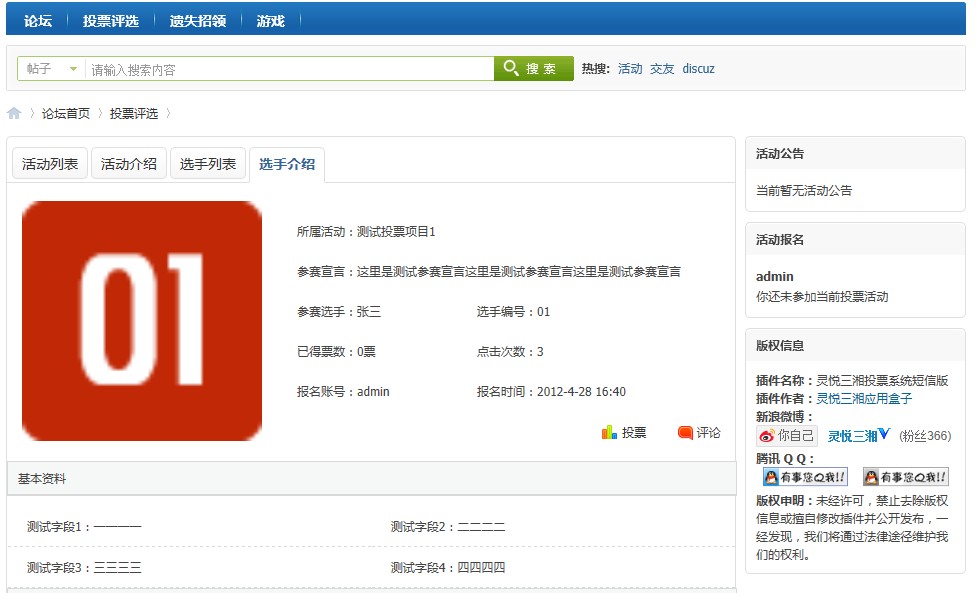Click the 评论 speech bubble icon
This screenshot has width=979, height=593.
pyautogui.click(x=686, y=432)
